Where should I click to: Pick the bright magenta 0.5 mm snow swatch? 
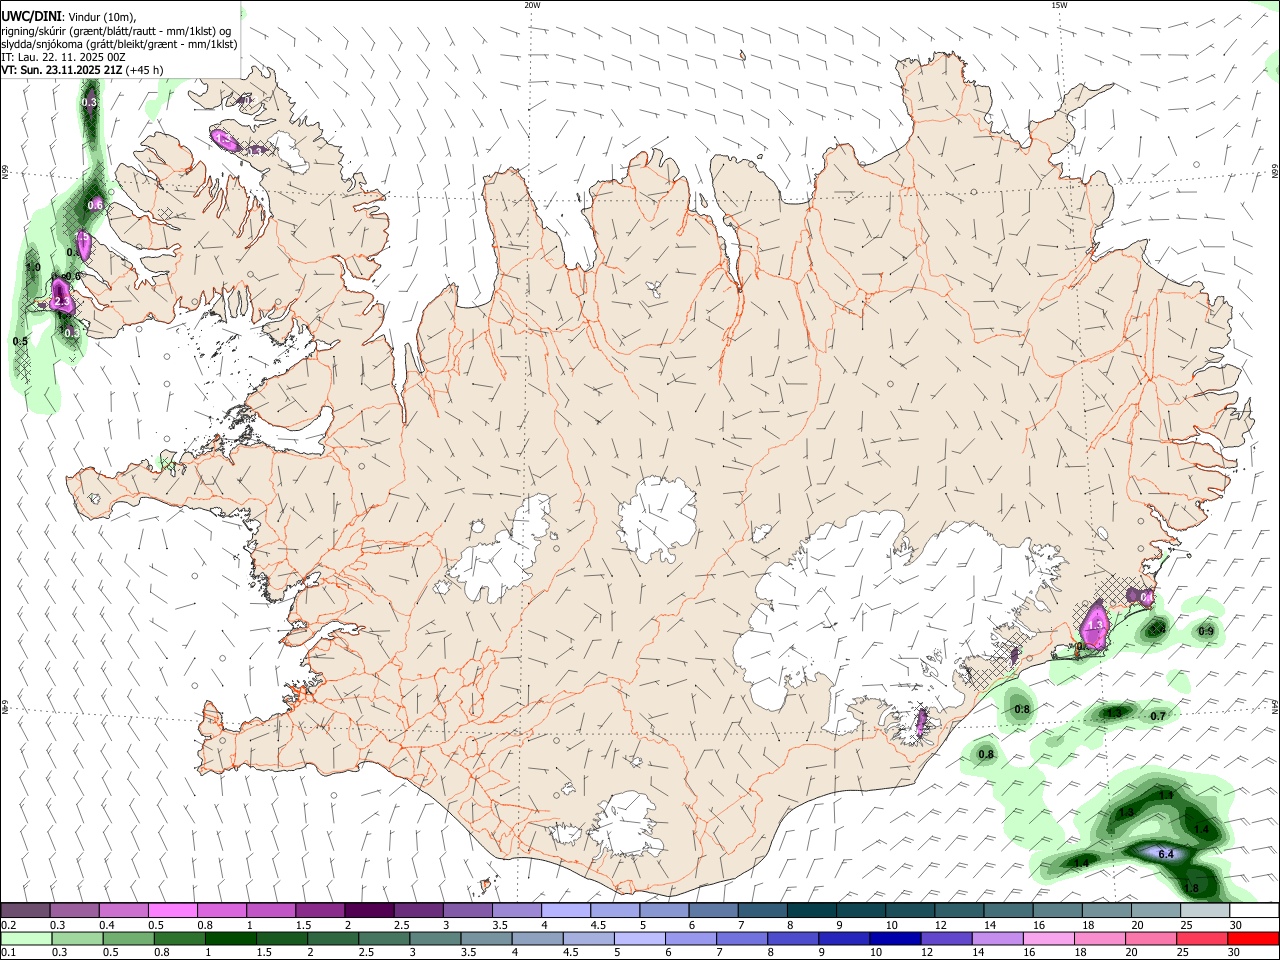172,910
